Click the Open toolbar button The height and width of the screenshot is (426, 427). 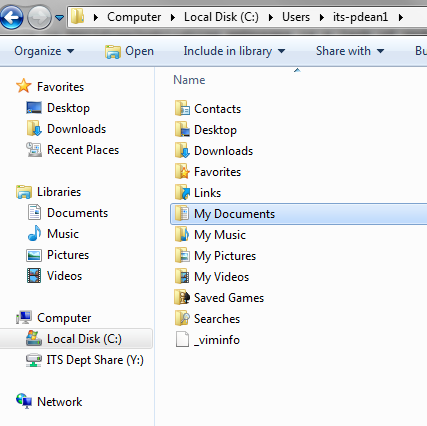tap(129, 51)
